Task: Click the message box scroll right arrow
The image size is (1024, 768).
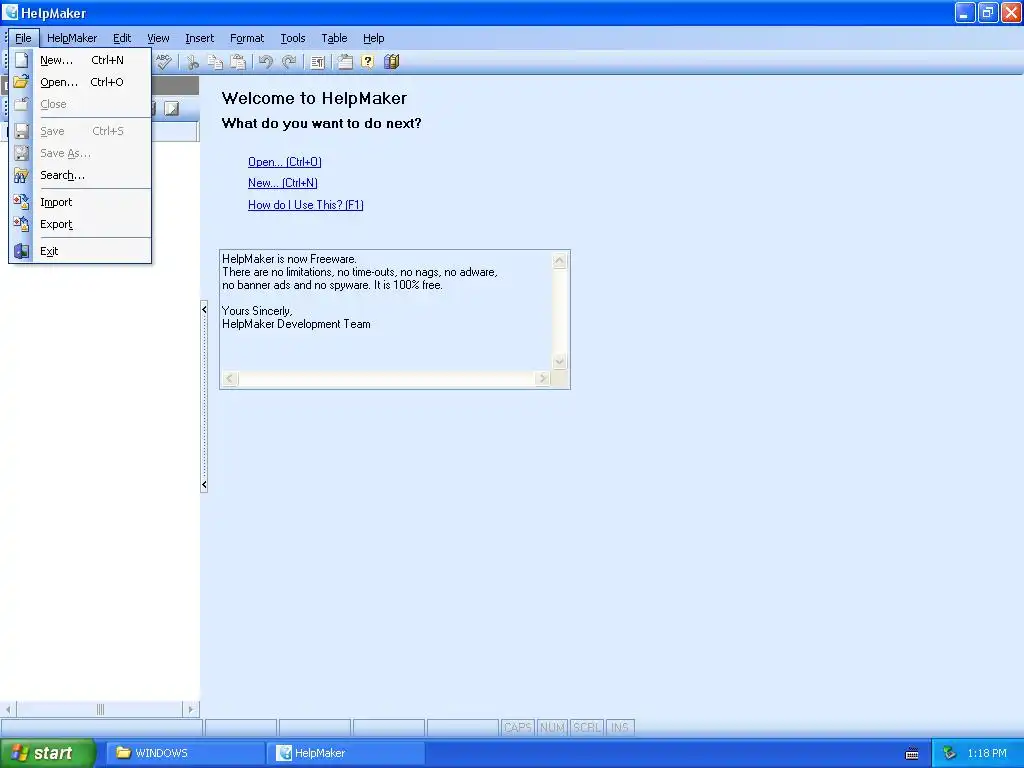Action: click(x=543, y=379)
